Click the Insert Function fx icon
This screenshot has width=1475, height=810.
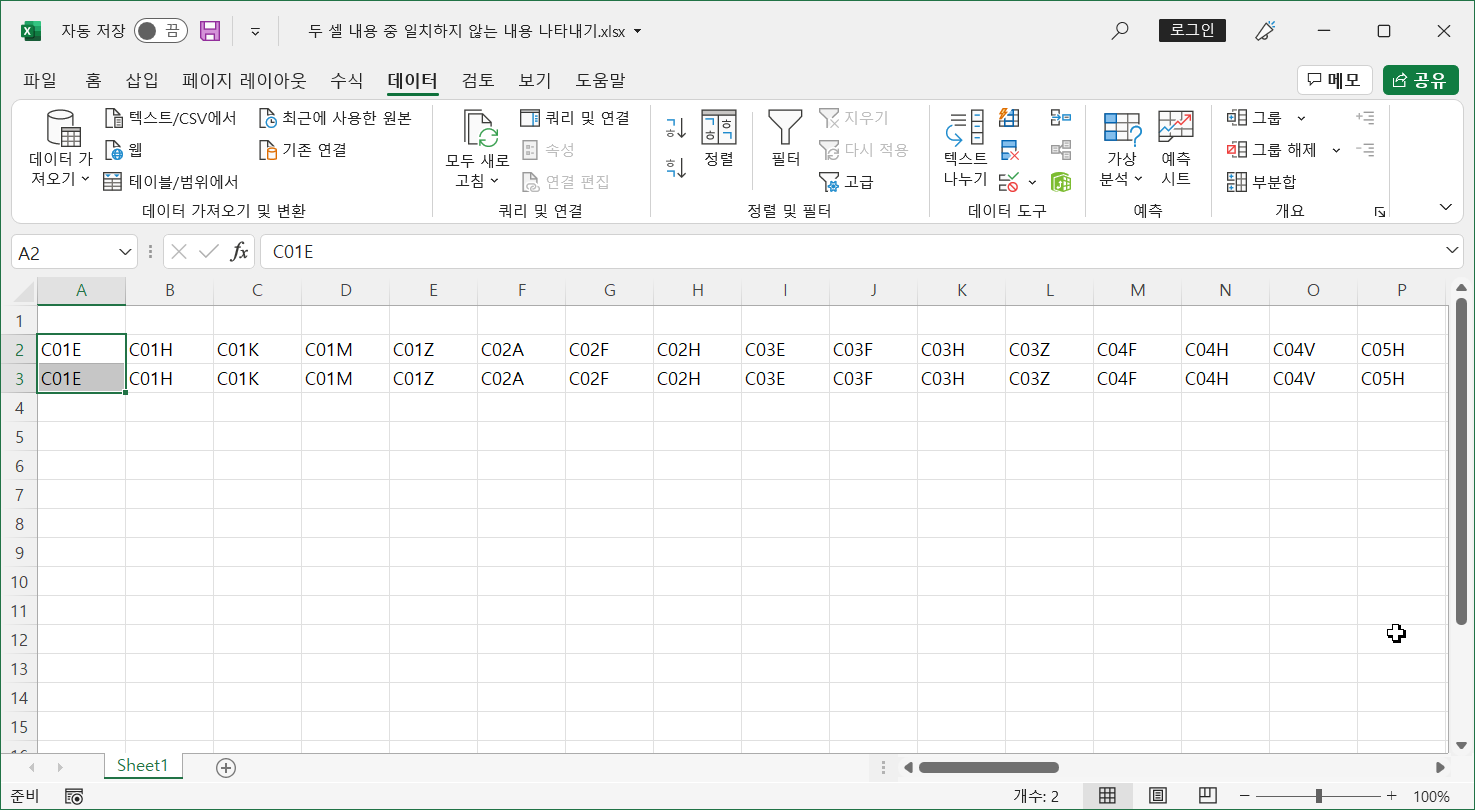[x=240, y=252]
